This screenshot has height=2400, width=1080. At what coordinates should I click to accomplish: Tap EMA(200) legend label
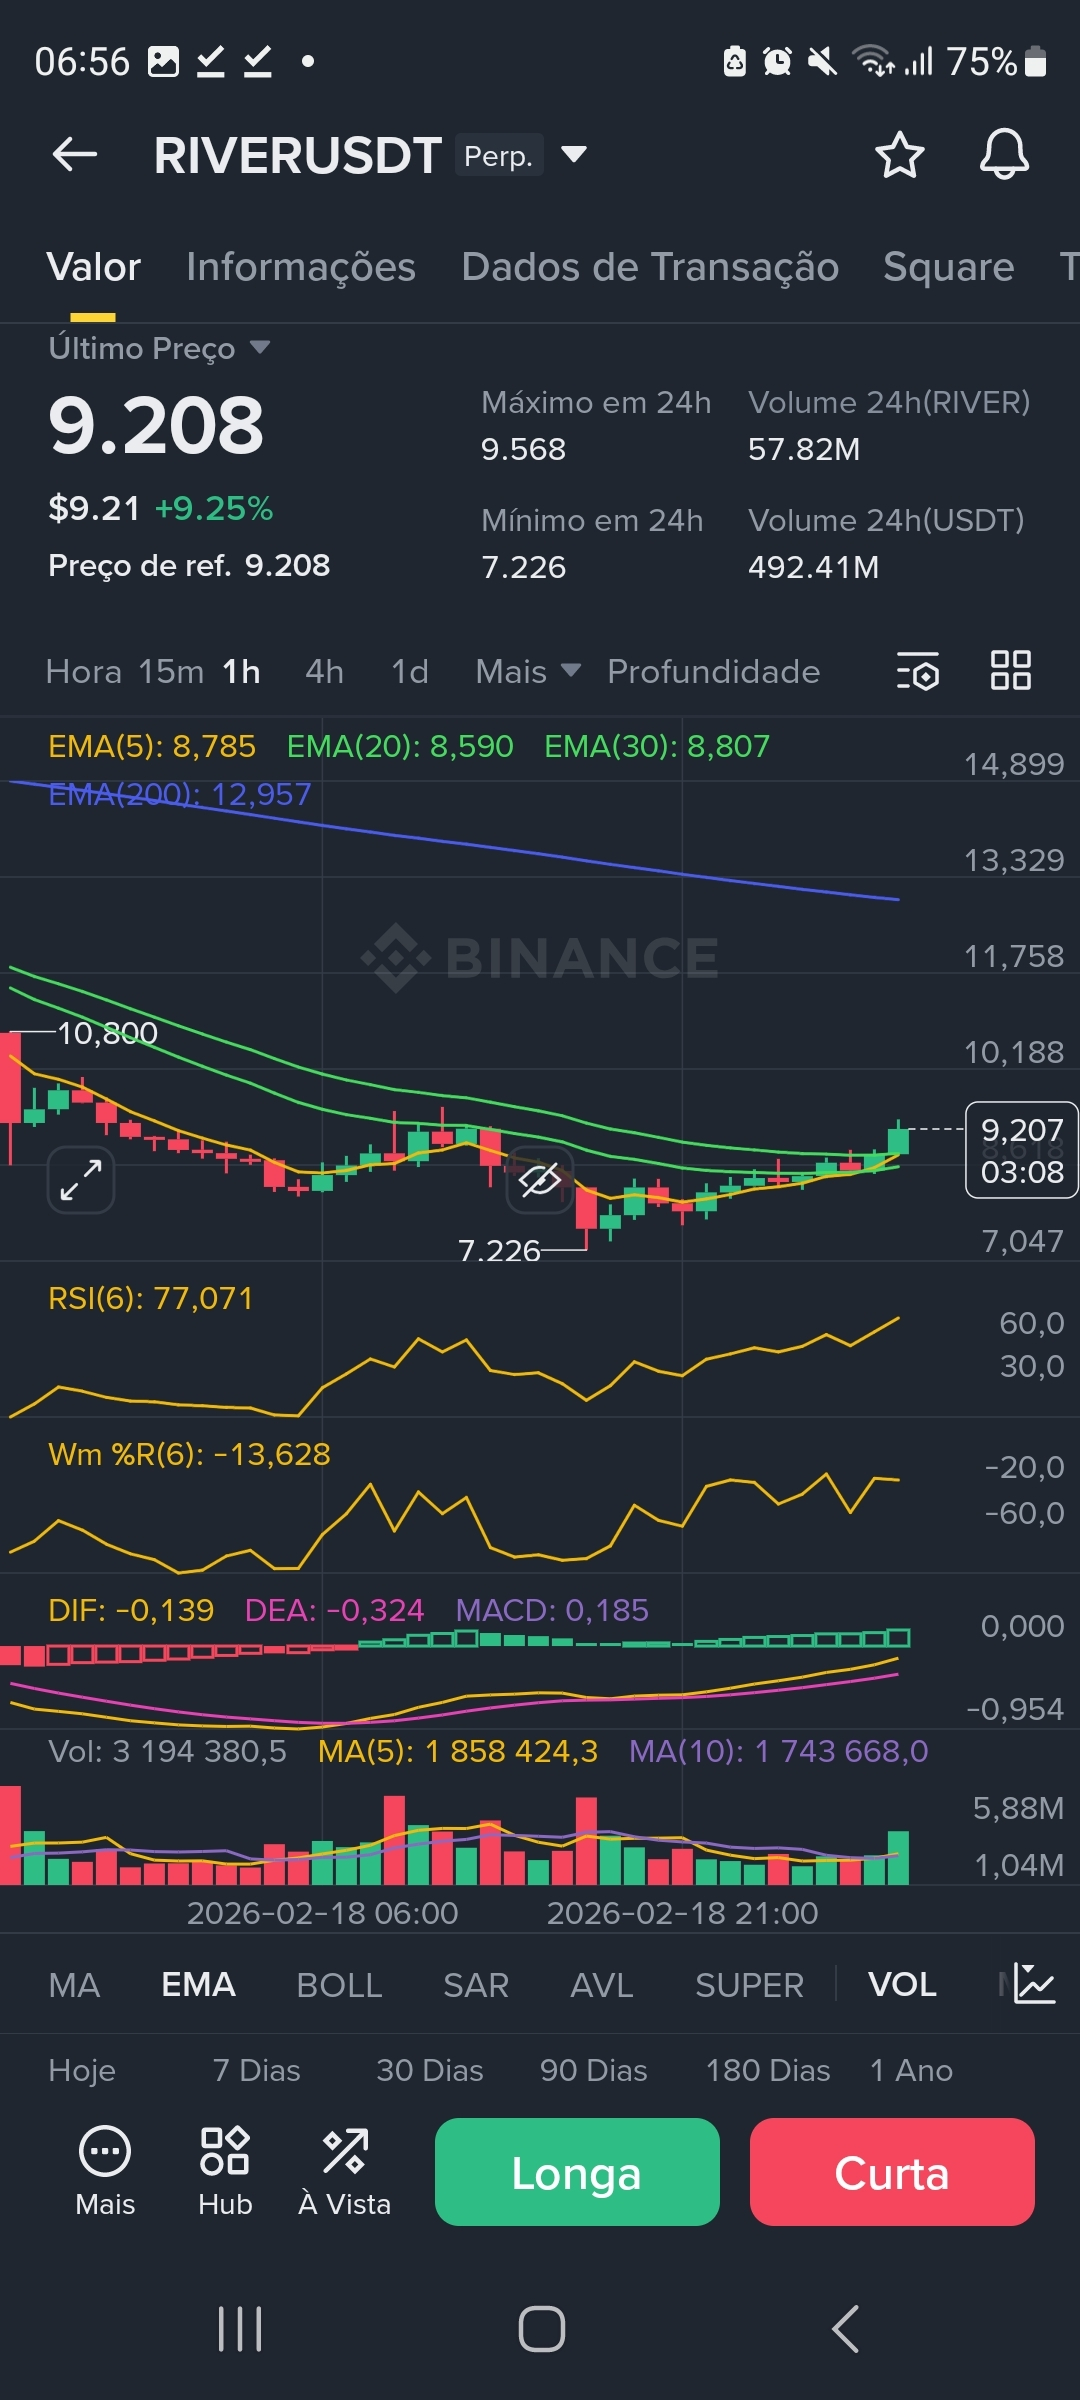point(180,794)
